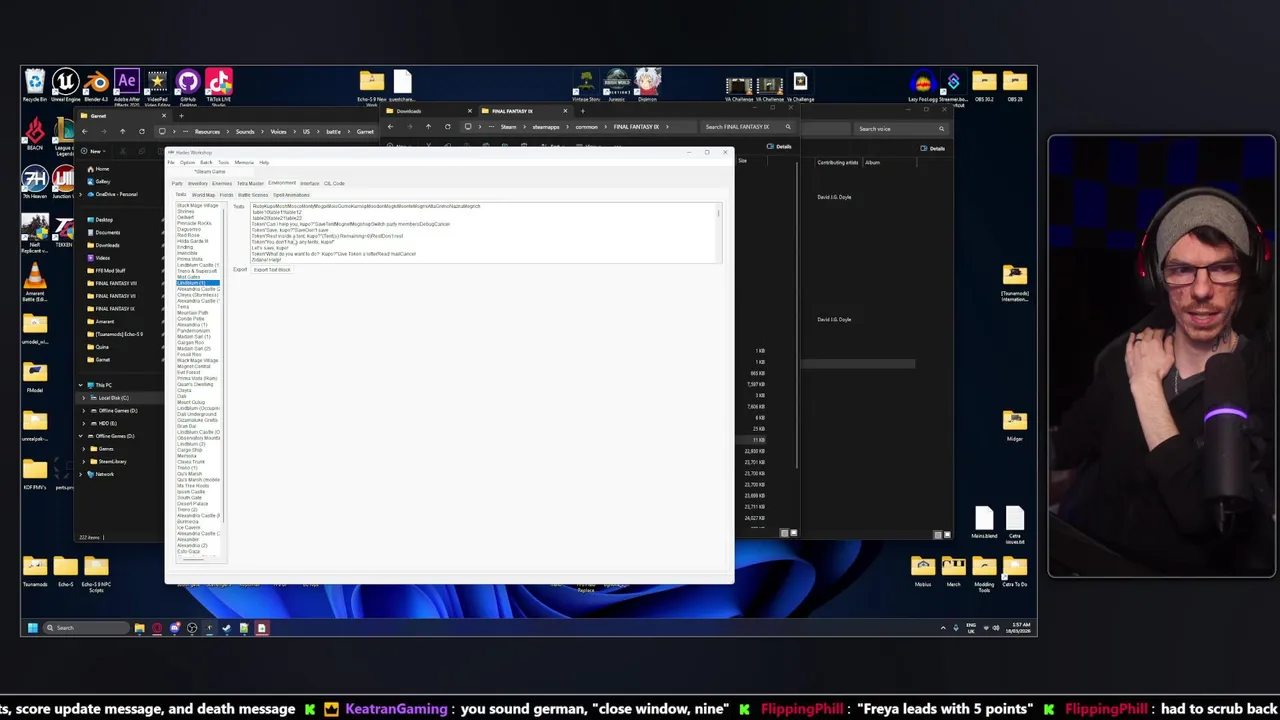Screen dimensions: 1280x720
Task: Expand the HDD (E:) drive node
Action: tap(84, 423)
